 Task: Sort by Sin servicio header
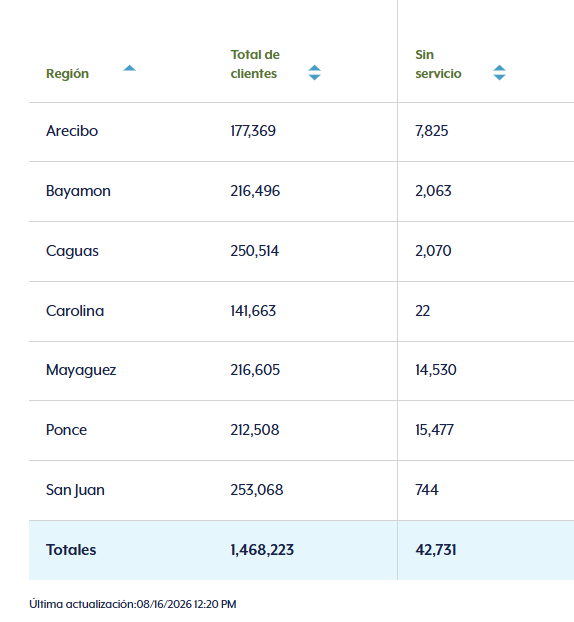coord(438,64)
